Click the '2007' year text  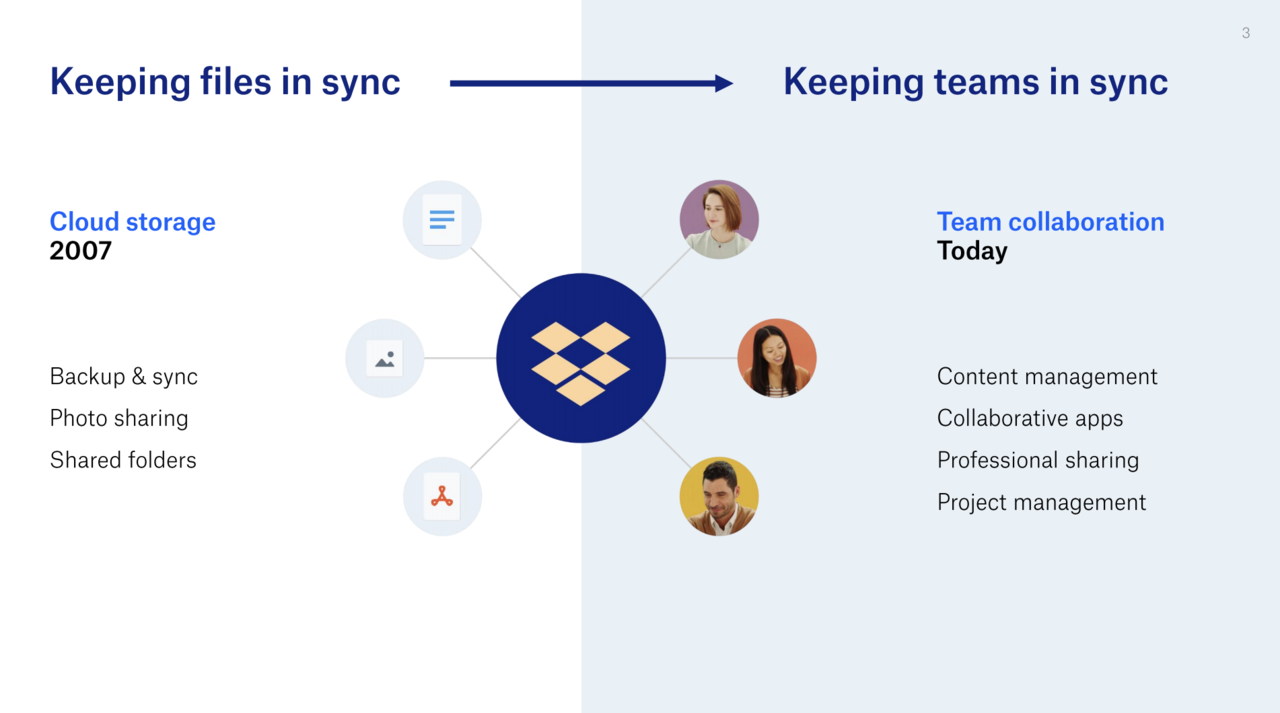click(x=81, y=251)
